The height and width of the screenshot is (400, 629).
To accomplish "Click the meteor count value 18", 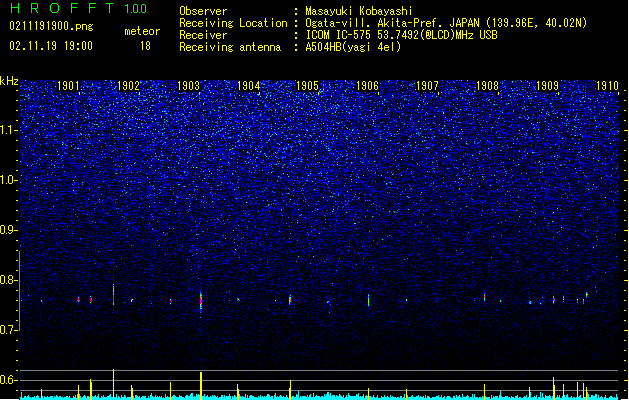I will (x=145, y=46).
